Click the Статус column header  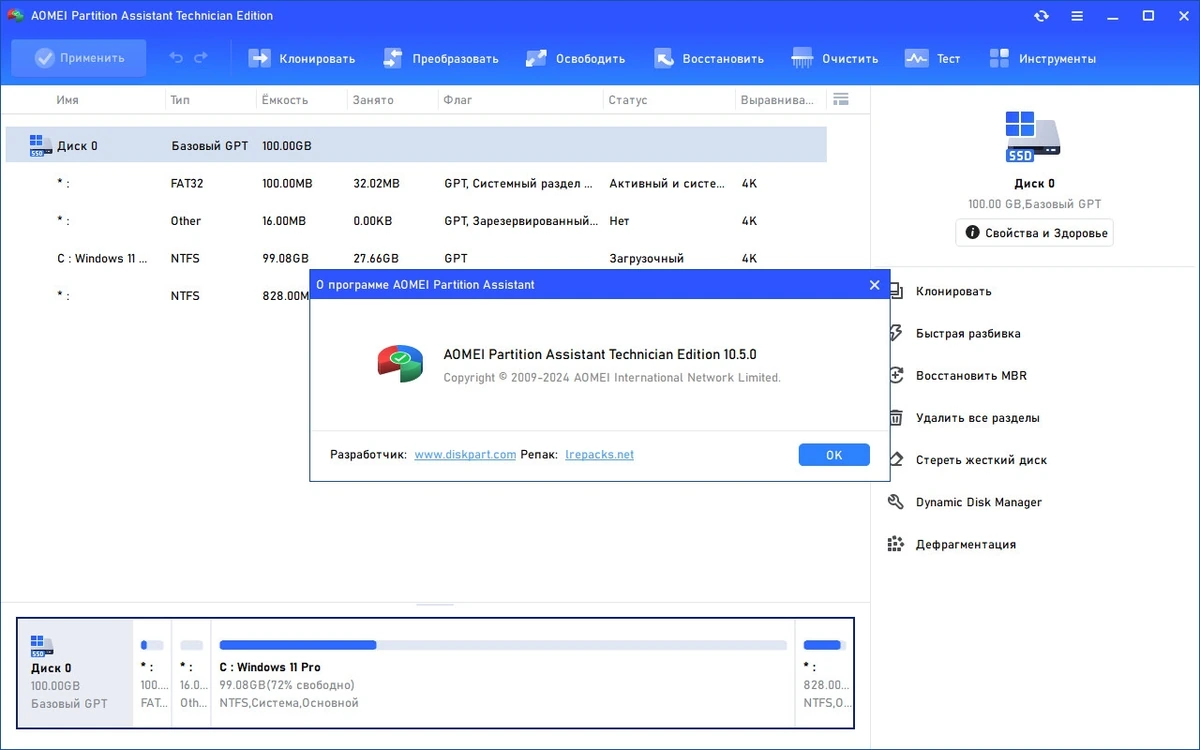coord(628,100)
